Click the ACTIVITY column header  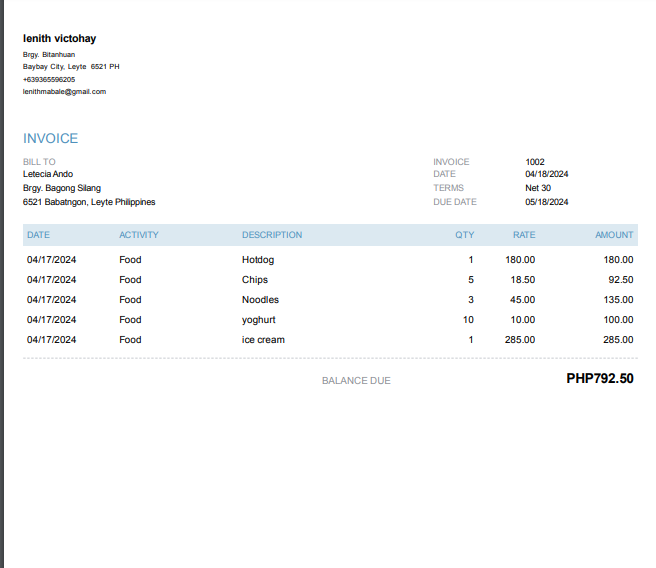coord(139,235)
